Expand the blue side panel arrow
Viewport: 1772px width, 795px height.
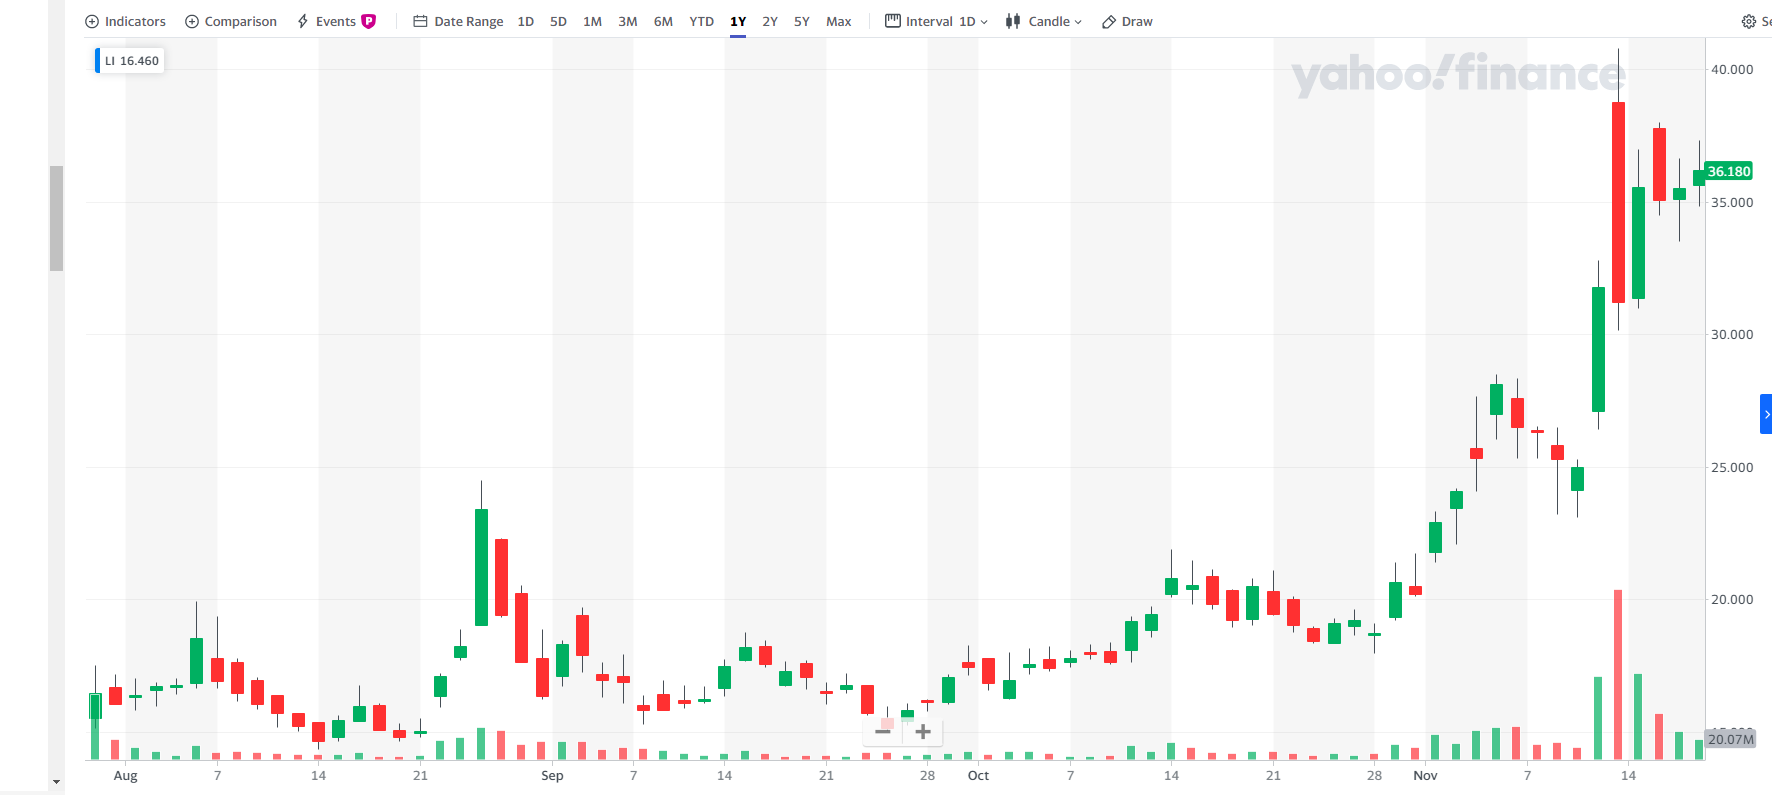pyautogui.click(x=1766, y=414)
